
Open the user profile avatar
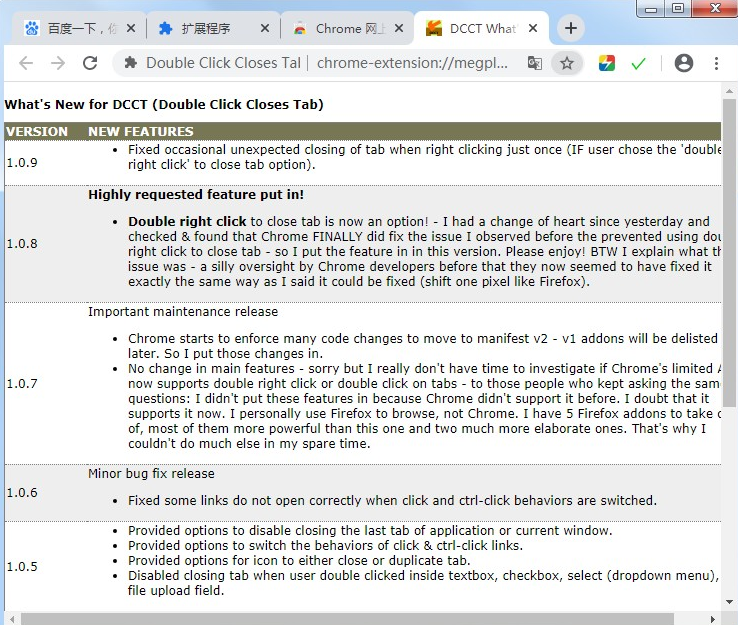pos(683,63)
